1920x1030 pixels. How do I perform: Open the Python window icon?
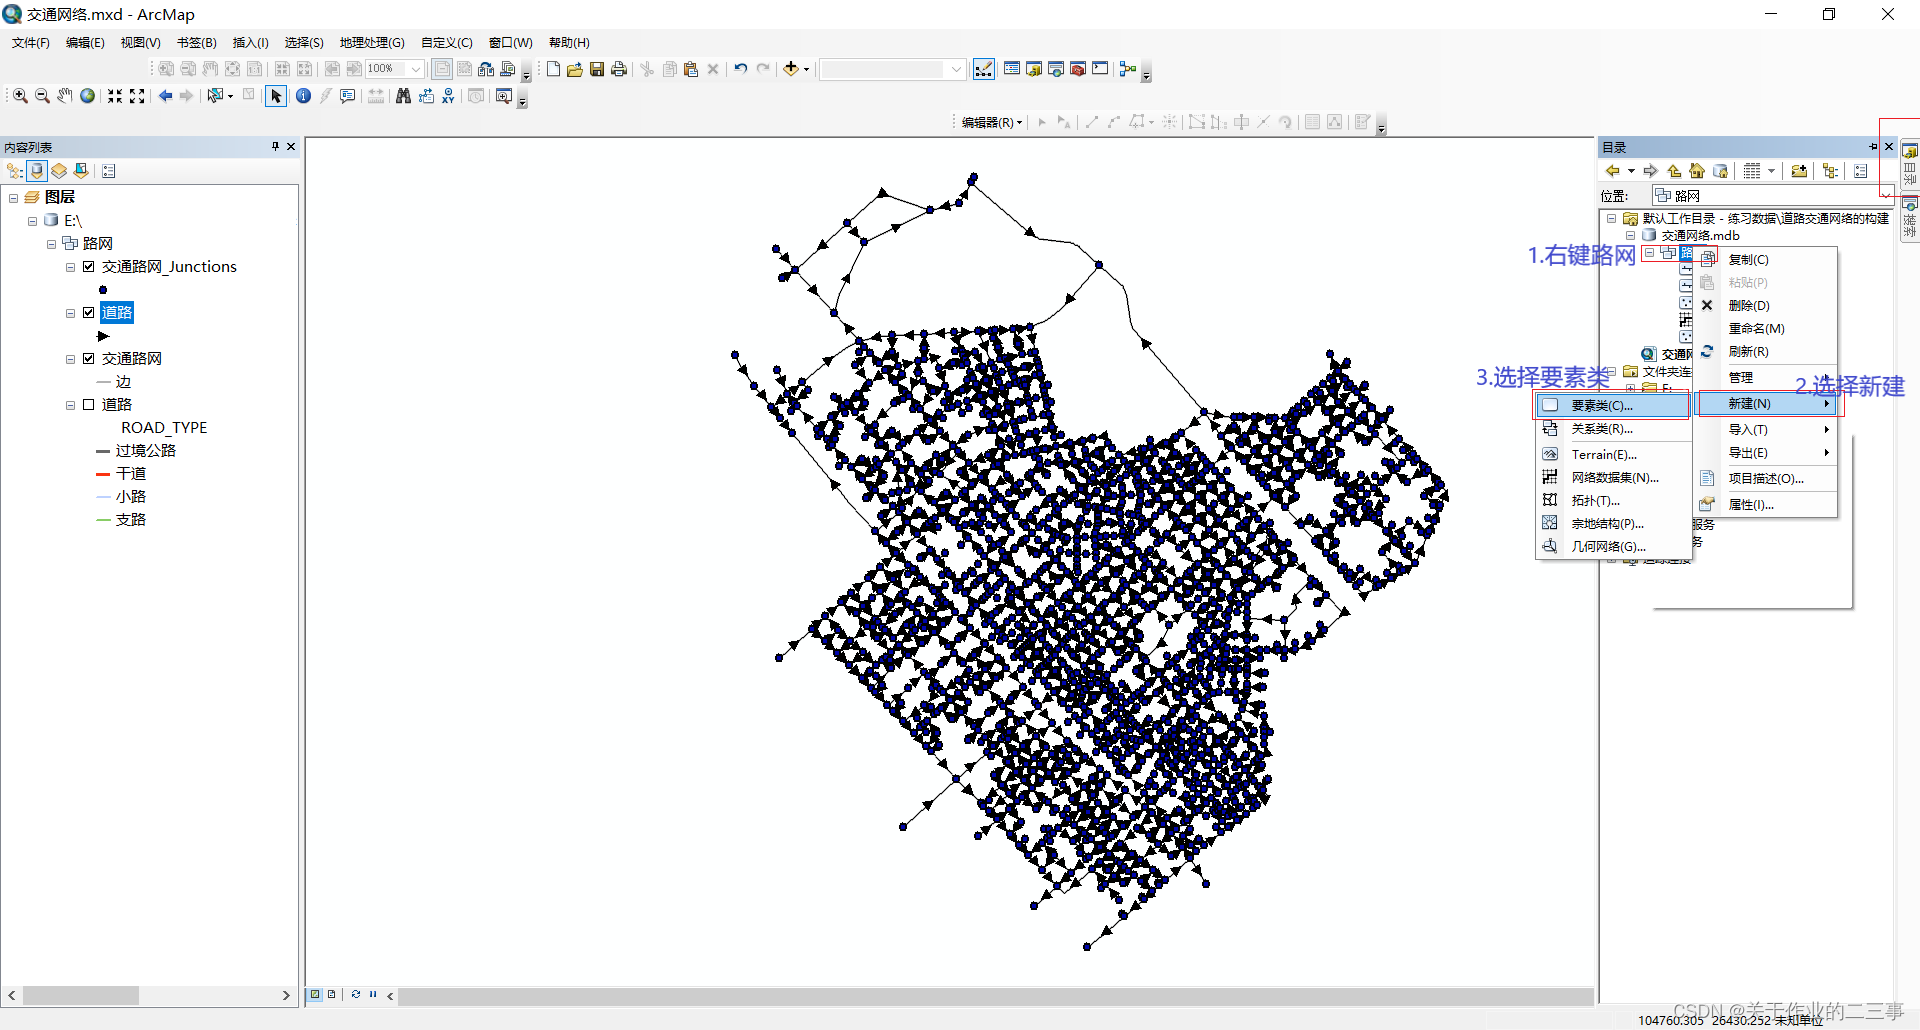(1100, 69)
